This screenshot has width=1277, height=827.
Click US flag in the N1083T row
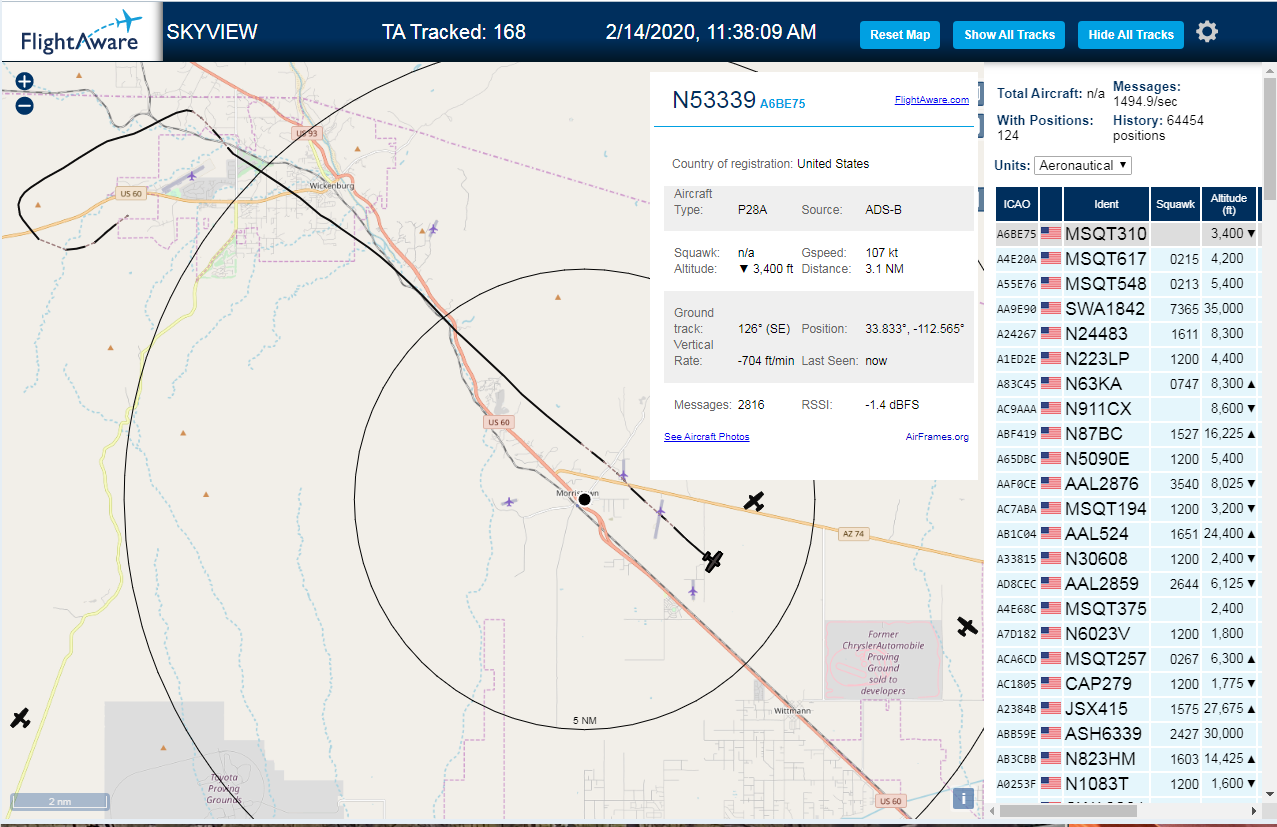point(1050,784)
